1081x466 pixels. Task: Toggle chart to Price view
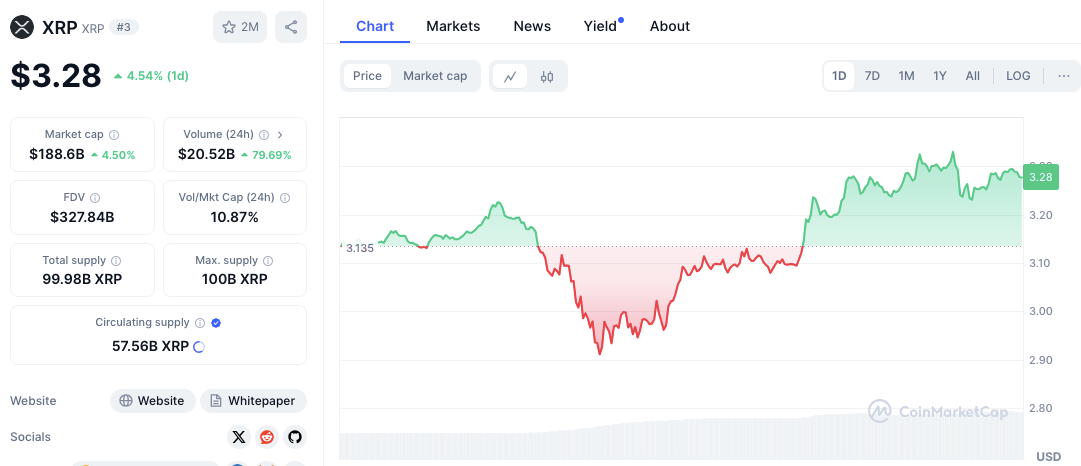click(367, 76)
